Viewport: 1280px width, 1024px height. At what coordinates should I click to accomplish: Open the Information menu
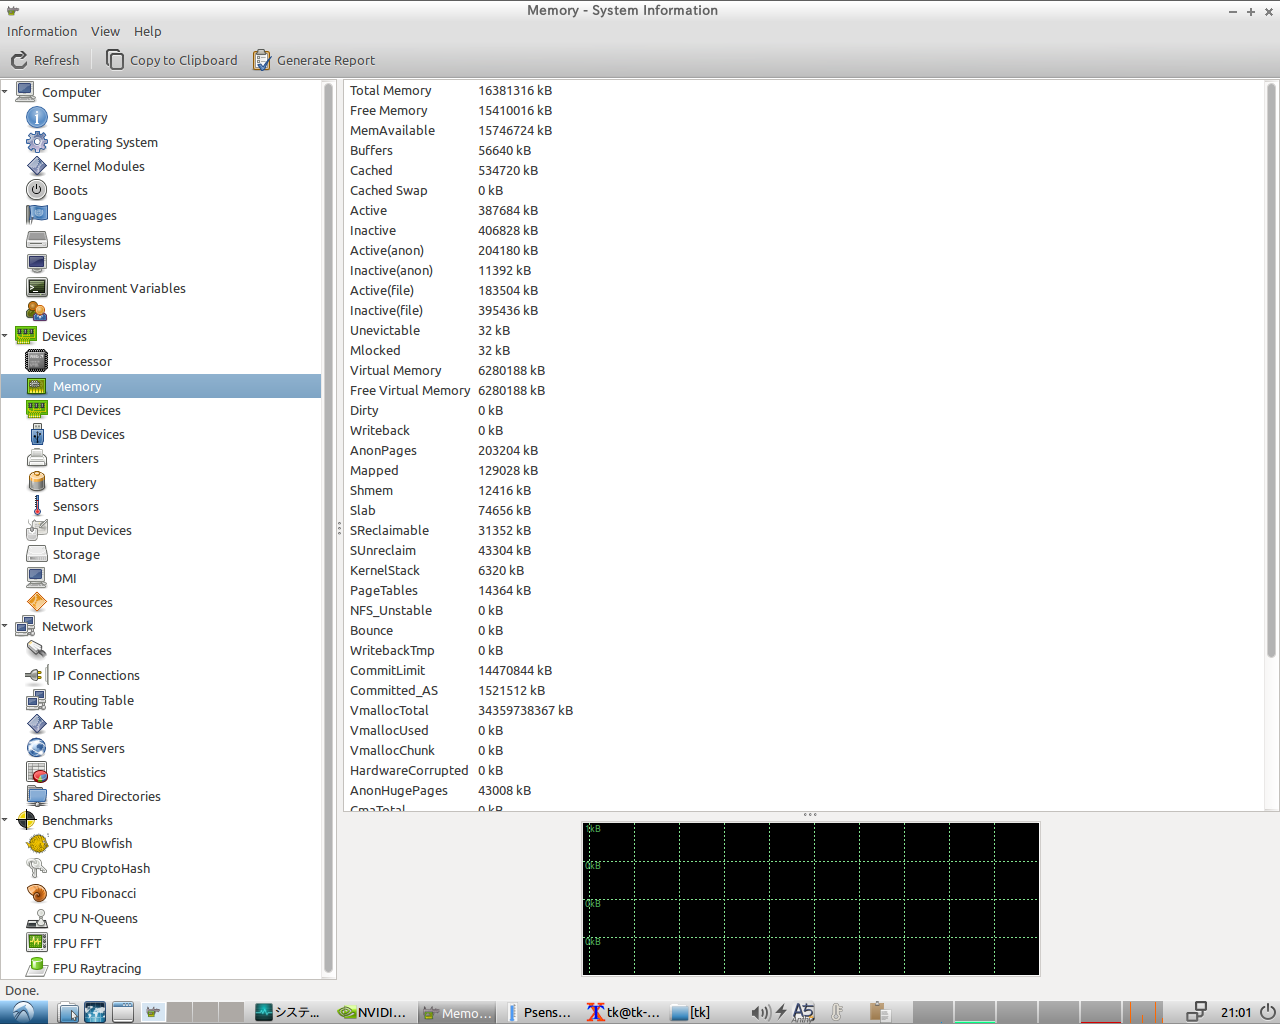tap(42, 31)
